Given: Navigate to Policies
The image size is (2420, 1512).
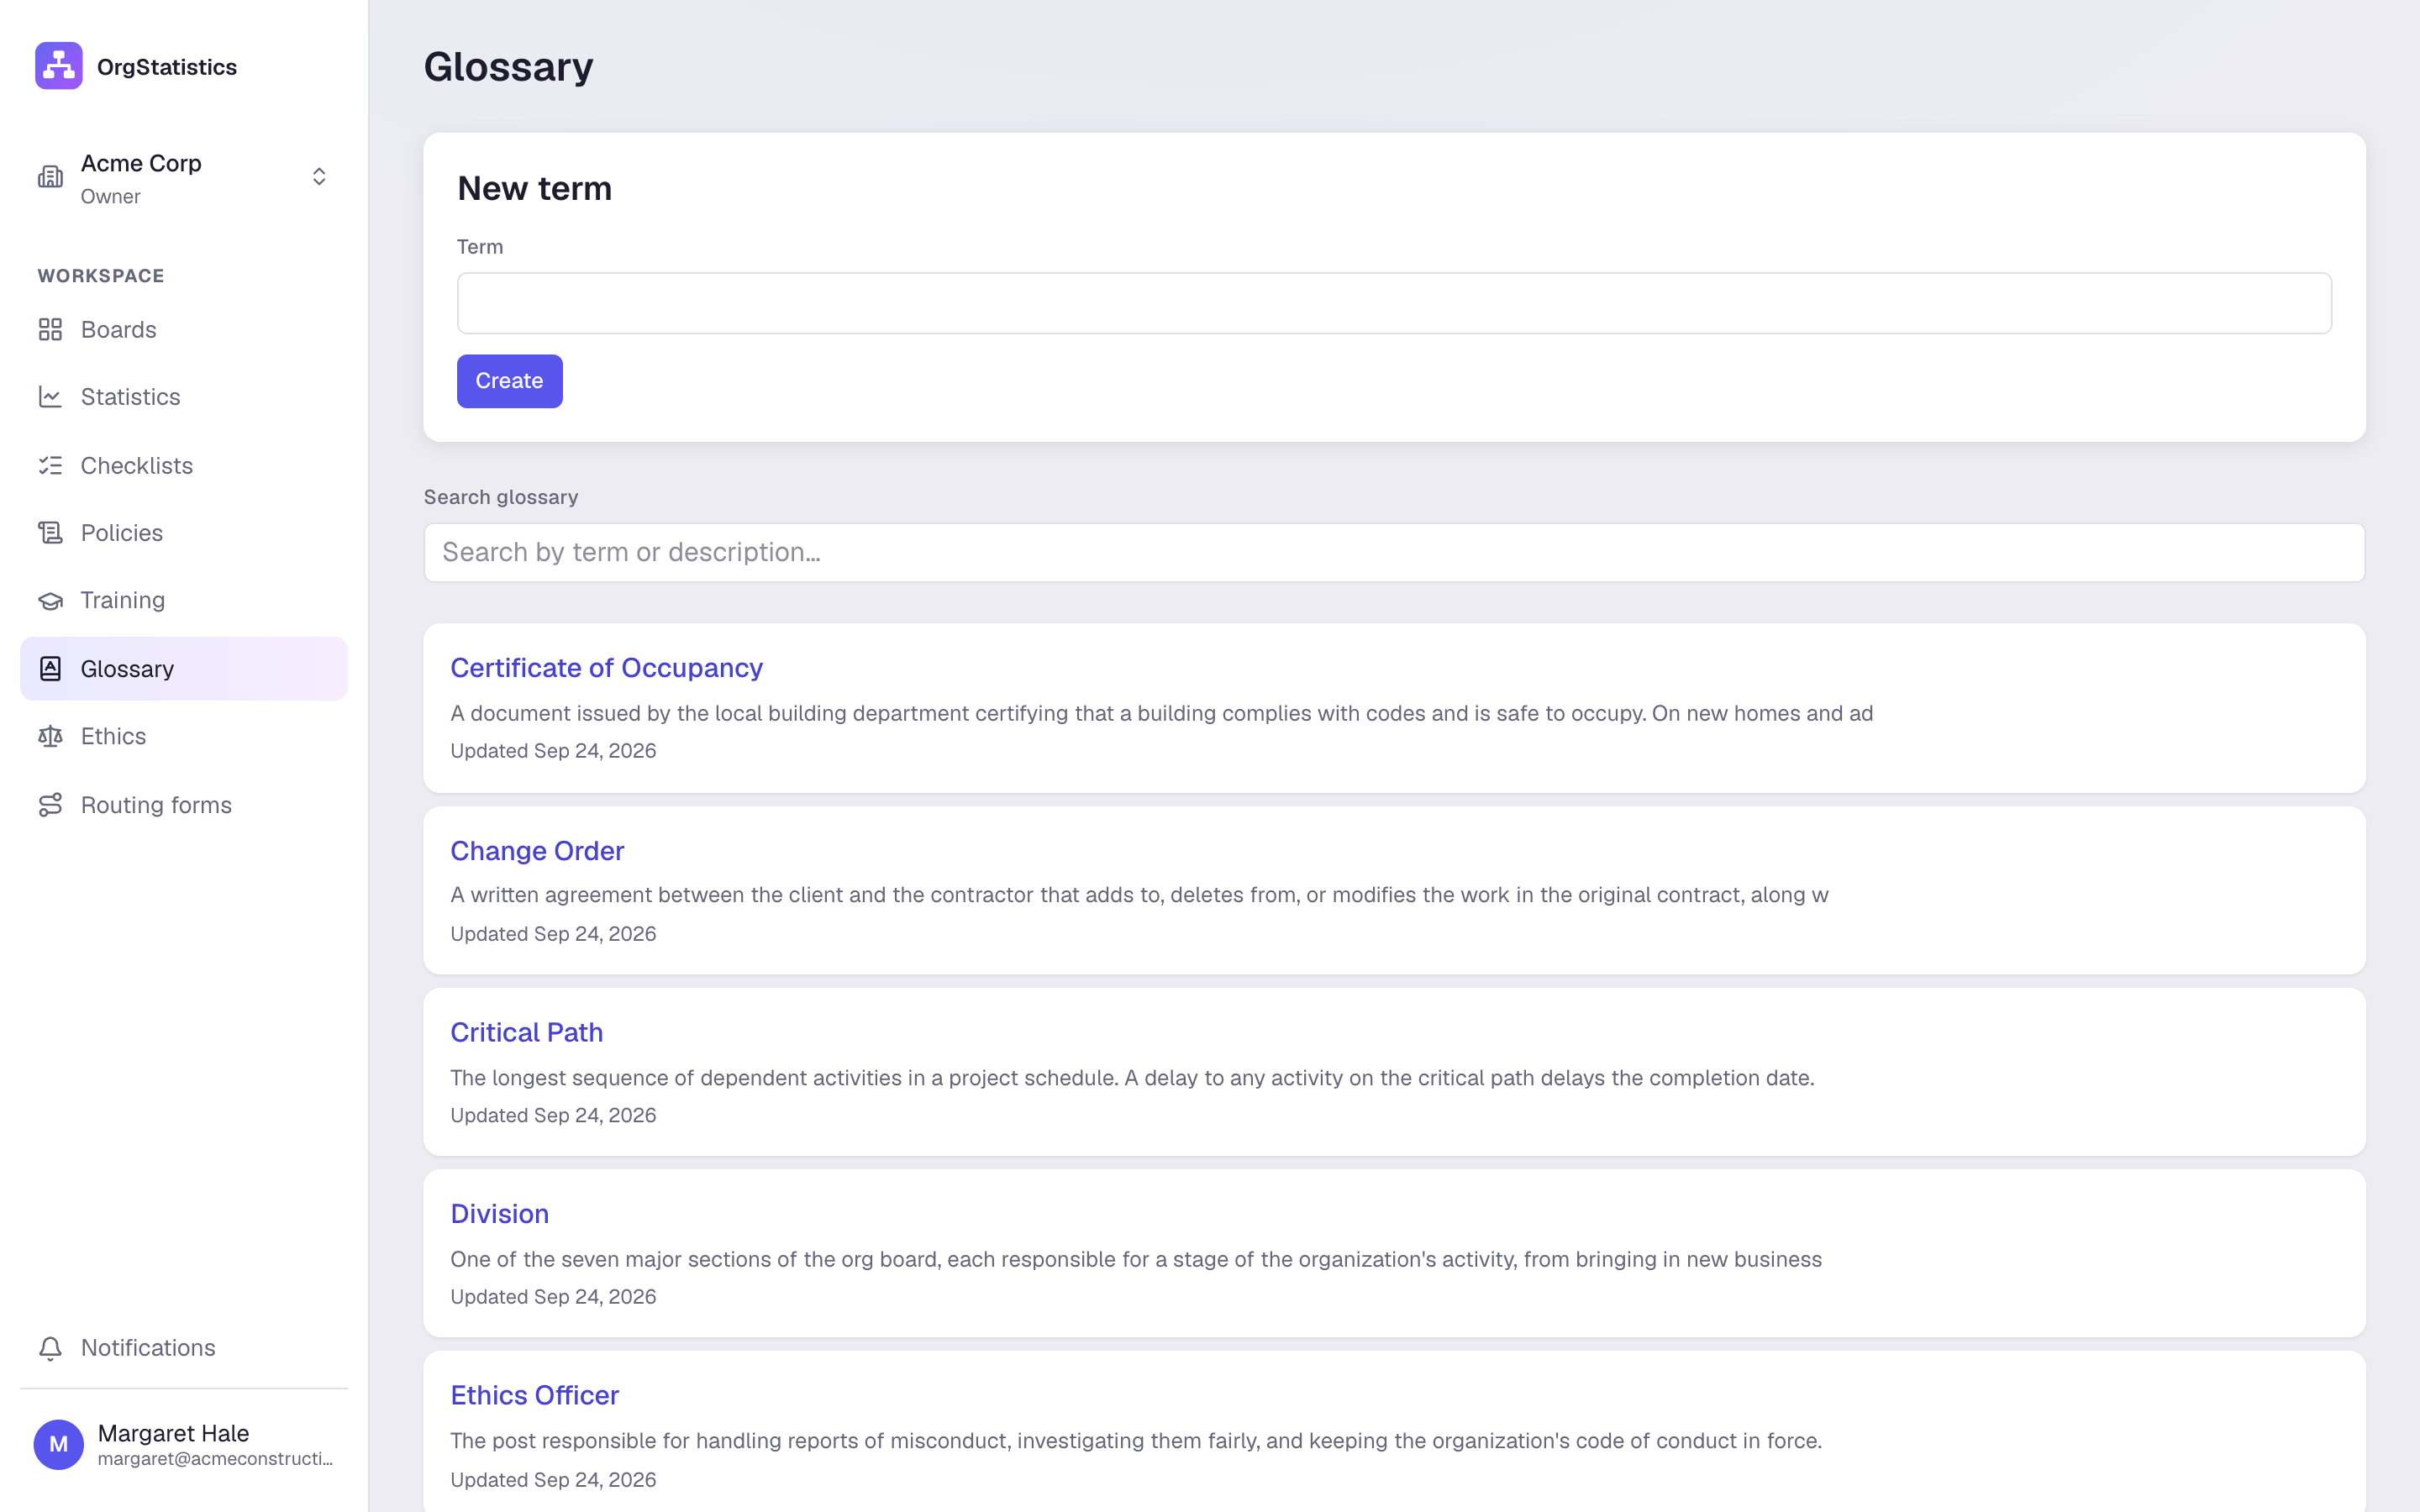Looking at the screenshot, I should [x=184, y=533].
